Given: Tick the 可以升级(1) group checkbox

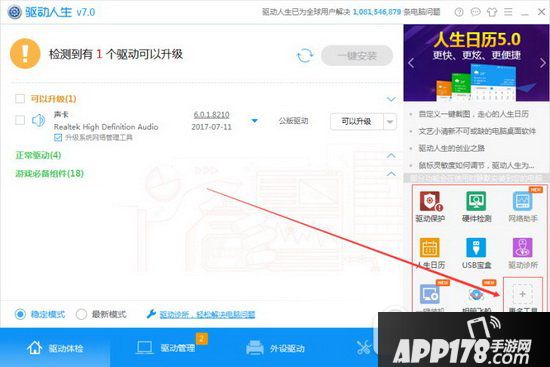Looking at the screenshot, I should pyautogui.click(x=20, y=99).
